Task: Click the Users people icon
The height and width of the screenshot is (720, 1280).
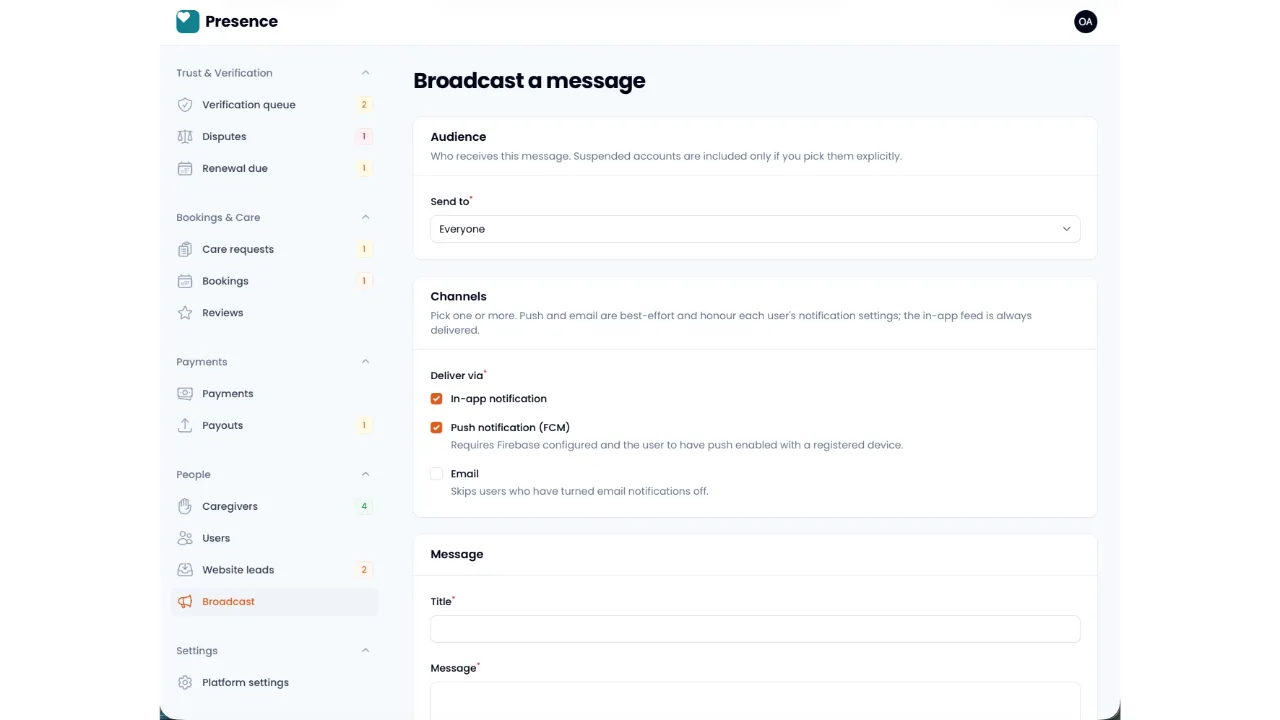Action: [x=185, y=538]
